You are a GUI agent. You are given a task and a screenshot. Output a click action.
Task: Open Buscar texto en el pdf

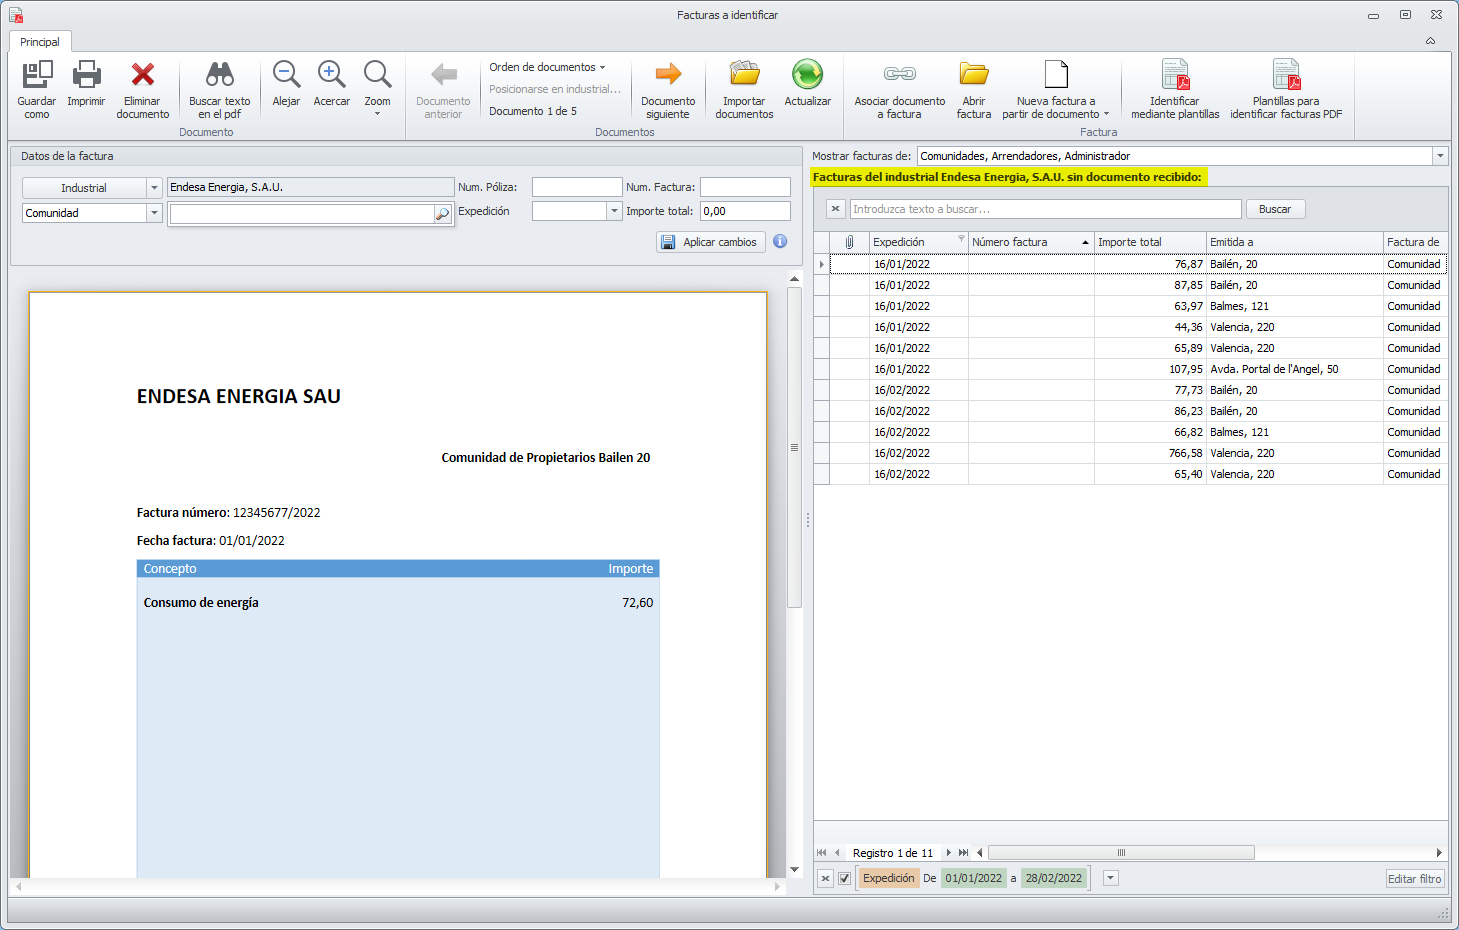point(219,76)
